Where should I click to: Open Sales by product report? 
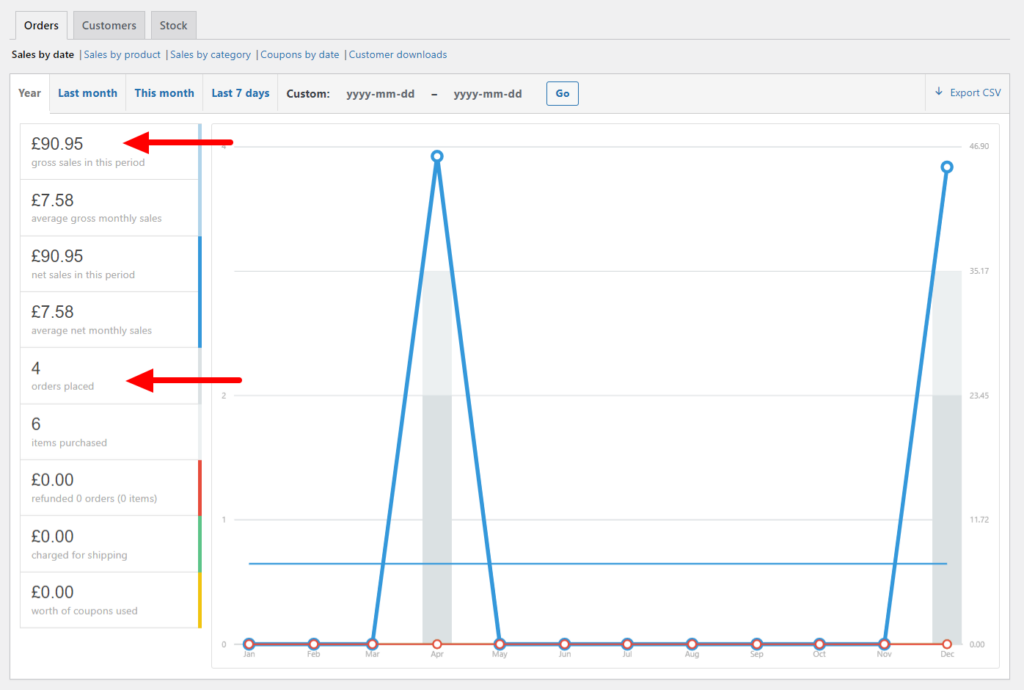click(122, 55)
